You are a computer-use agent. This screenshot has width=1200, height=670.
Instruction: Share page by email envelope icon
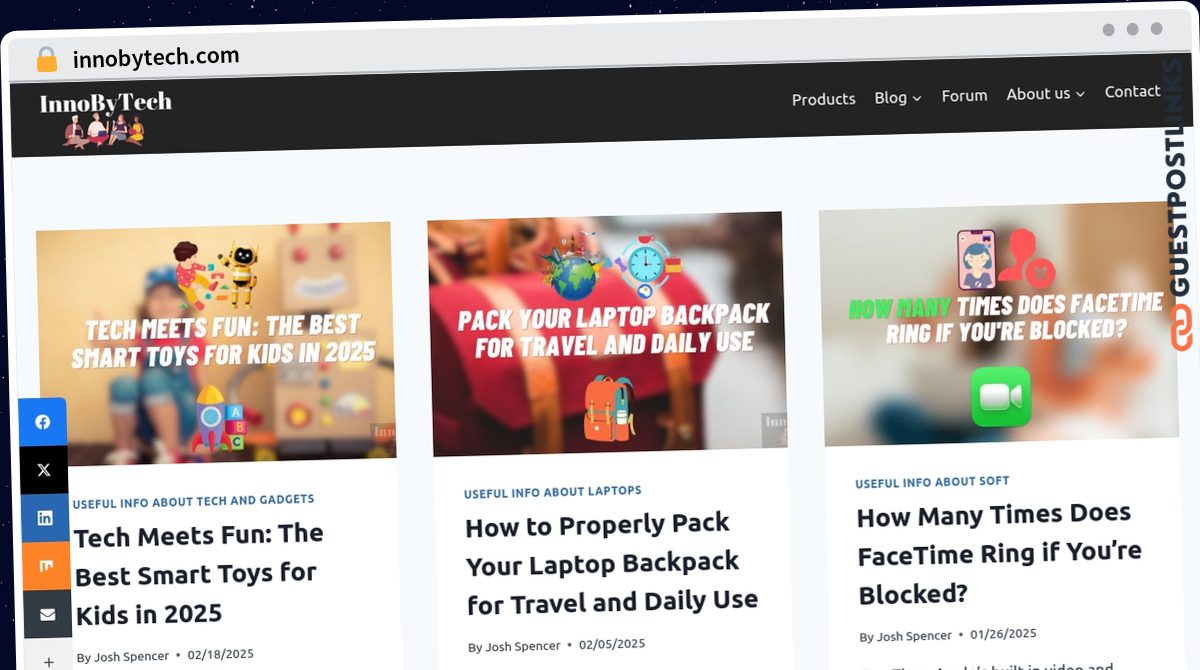(47, 614)
